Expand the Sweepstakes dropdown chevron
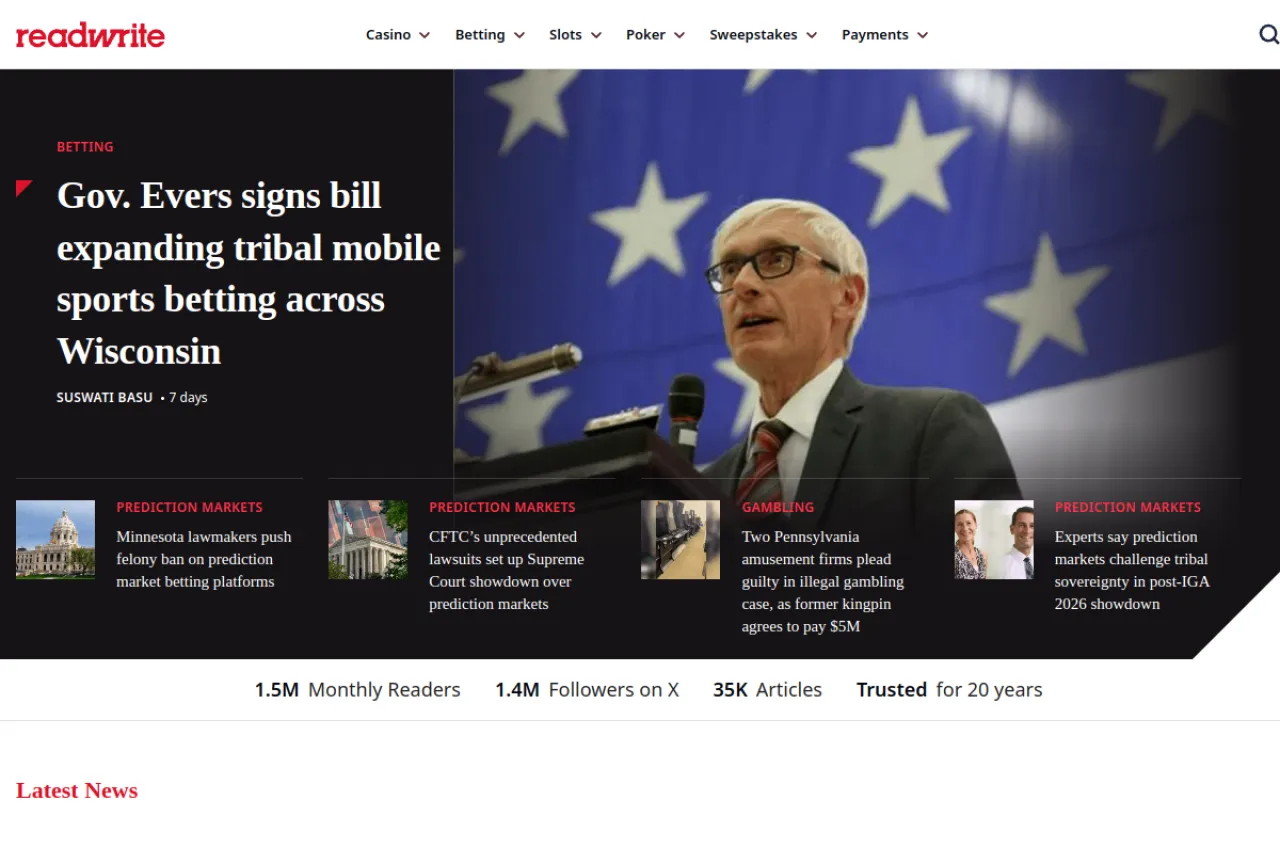Screen dimensions: 1280x853 point(811,35)
